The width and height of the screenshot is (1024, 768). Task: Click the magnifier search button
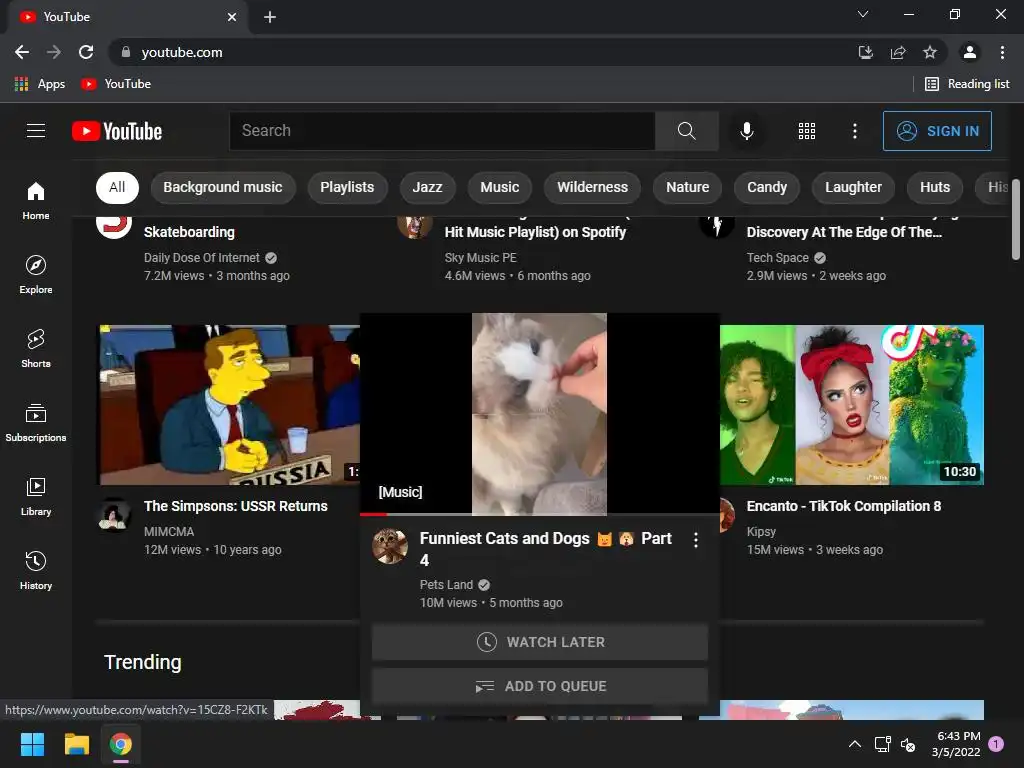tap(686, 131)
